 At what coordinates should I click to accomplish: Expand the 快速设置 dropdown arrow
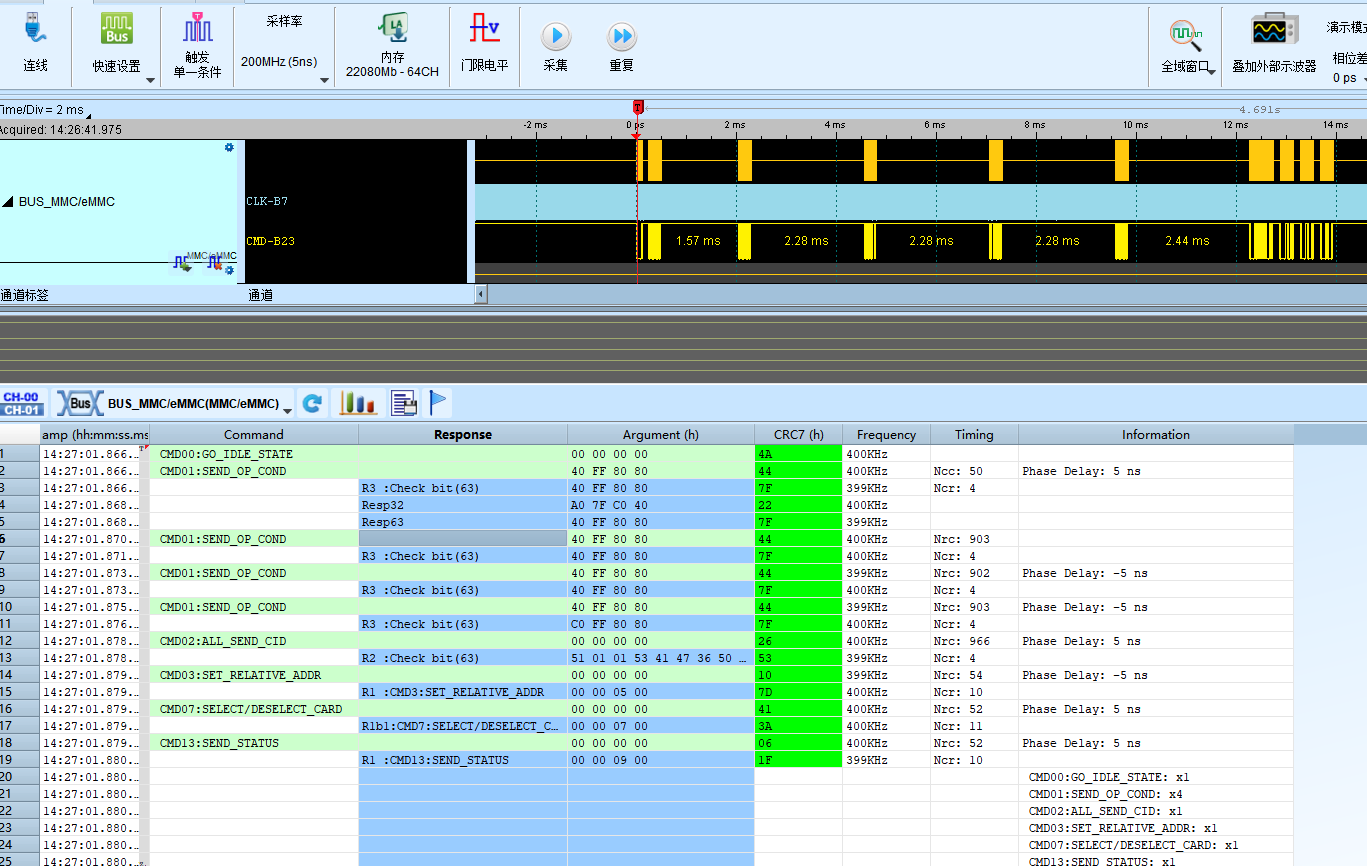(x=150, y=80)
